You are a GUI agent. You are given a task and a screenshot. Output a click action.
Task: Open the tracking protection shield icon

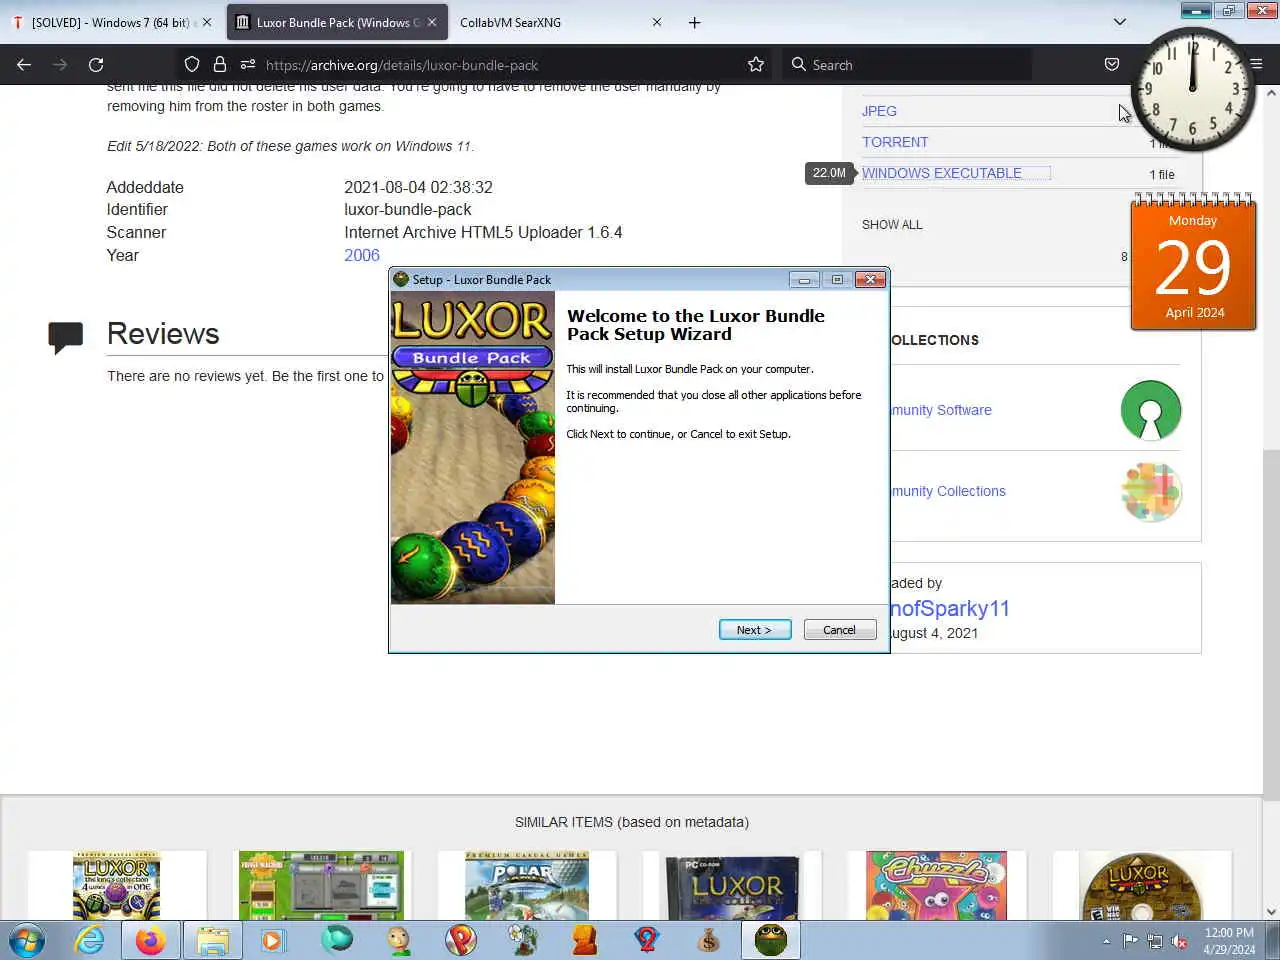192,64
